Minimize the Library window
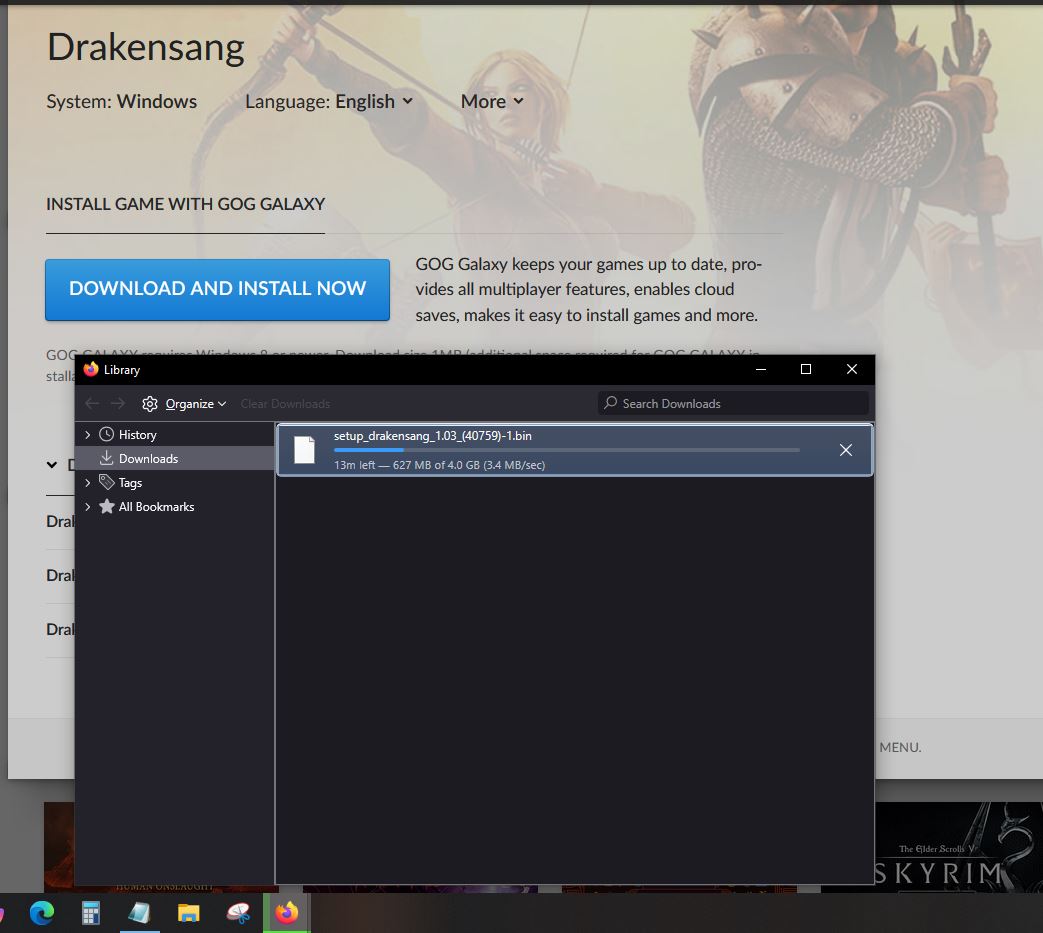1043x933 pixels. [761, 369]
